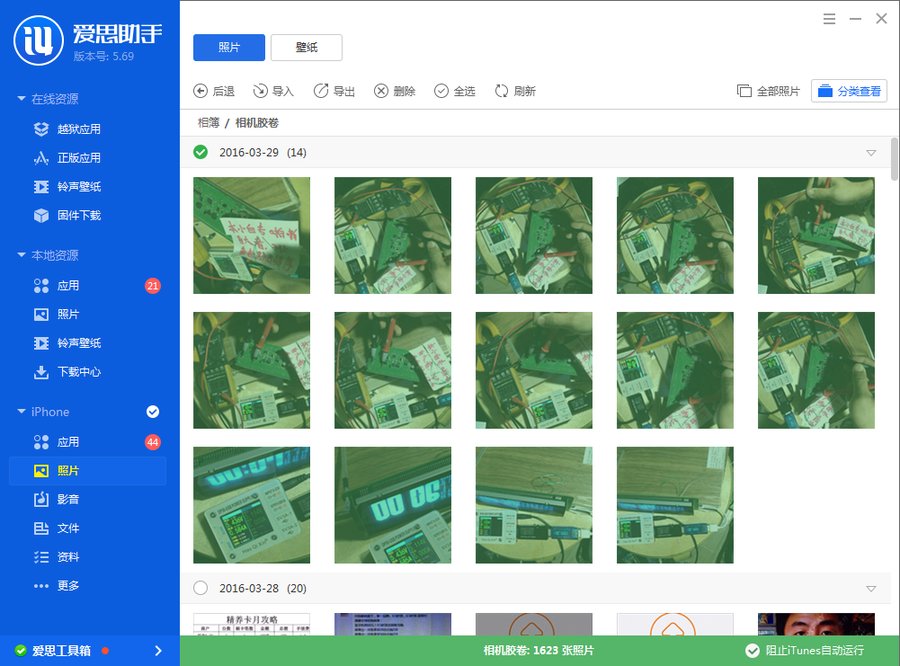Switch to the 照片 tab
The height and width of the screenshot is (666, 900).
pyautogui.click(x=229, y=47)
